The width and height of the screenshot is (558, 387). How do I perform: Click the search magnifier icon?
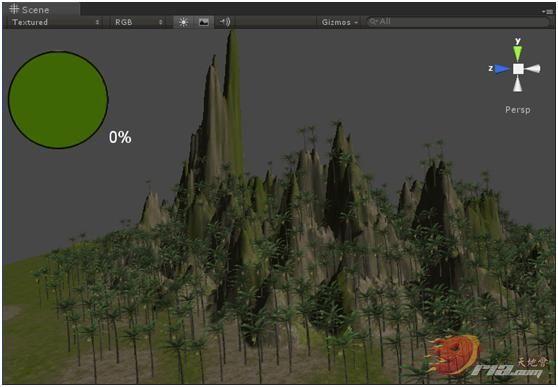373,22
